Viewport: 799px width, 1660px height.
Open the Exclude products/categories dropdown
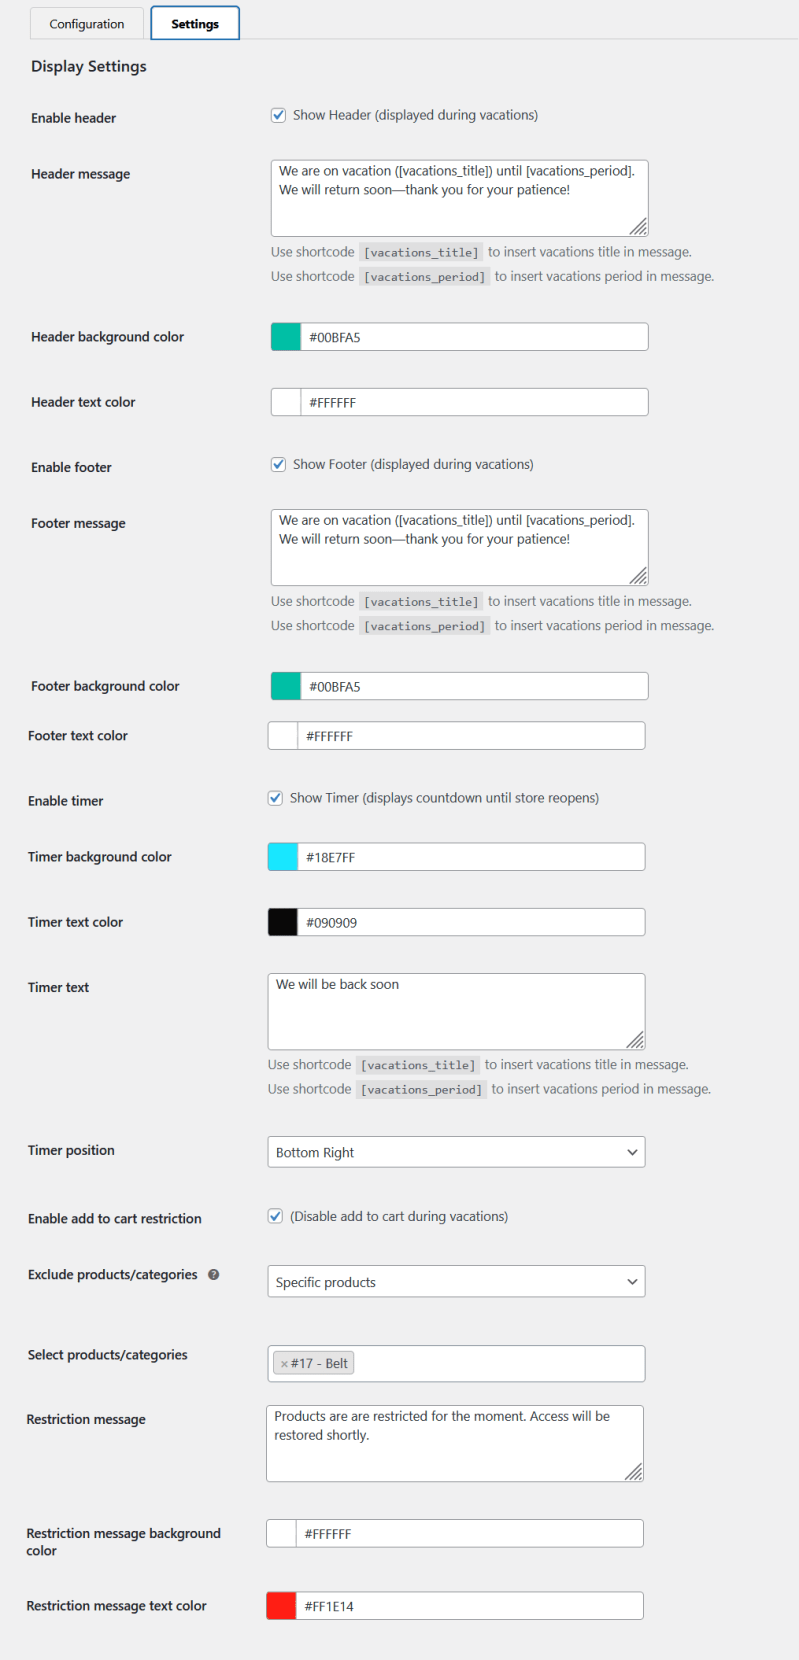tap(456, 1281)
